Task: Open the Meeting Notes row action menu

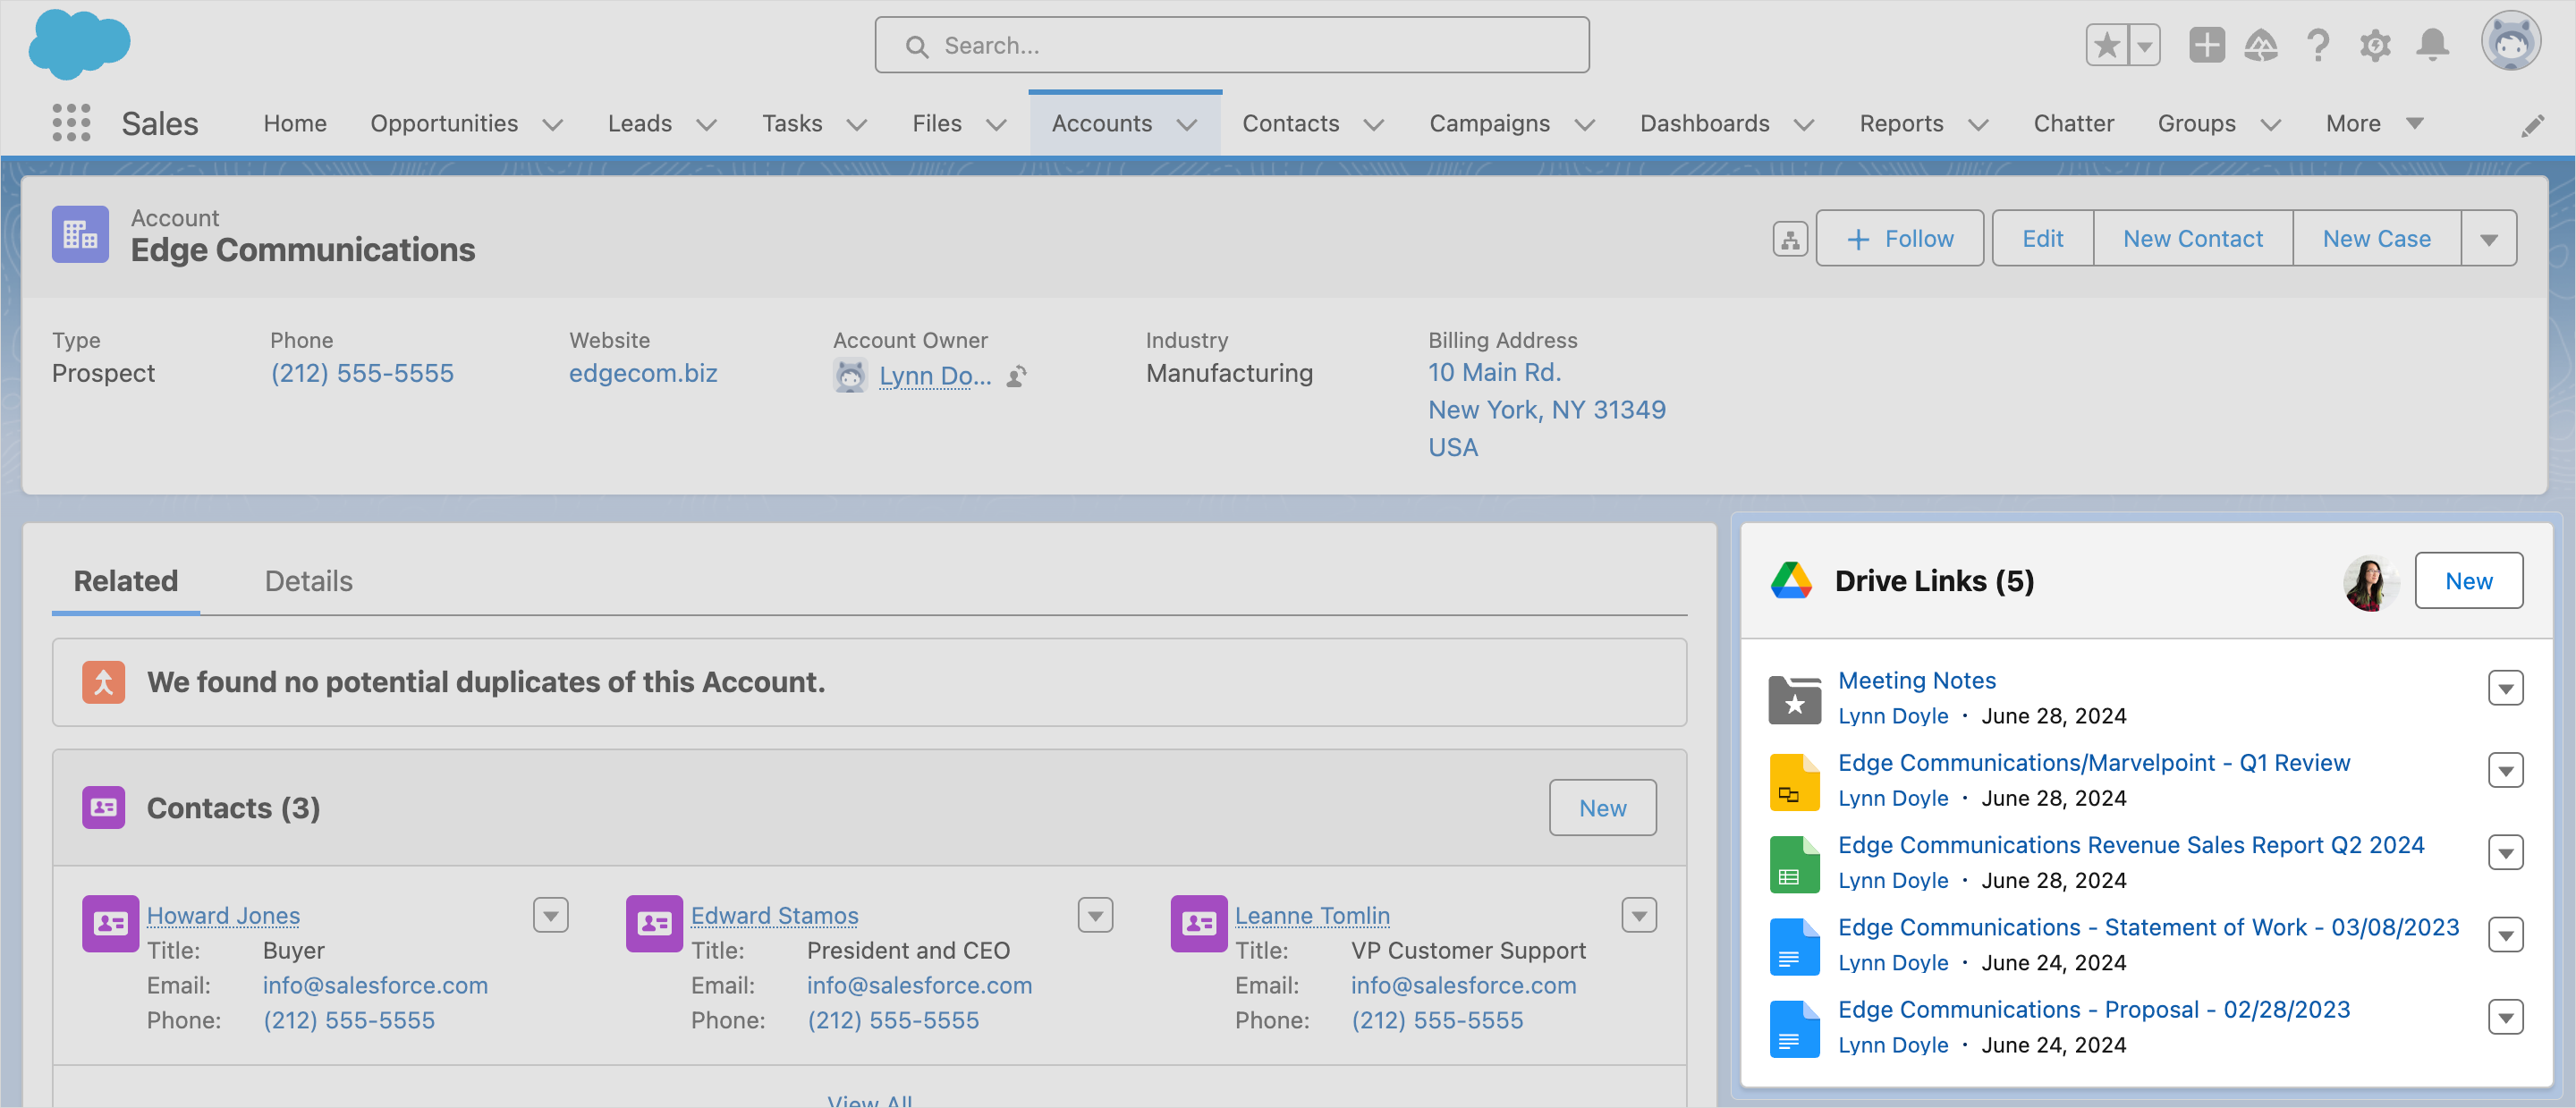Action: [x=2505, y=688]
